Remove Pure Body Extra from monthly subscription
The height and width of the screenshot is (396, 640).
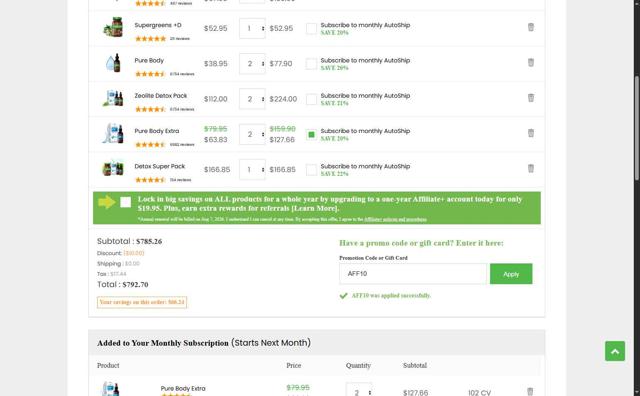(530, 391)
